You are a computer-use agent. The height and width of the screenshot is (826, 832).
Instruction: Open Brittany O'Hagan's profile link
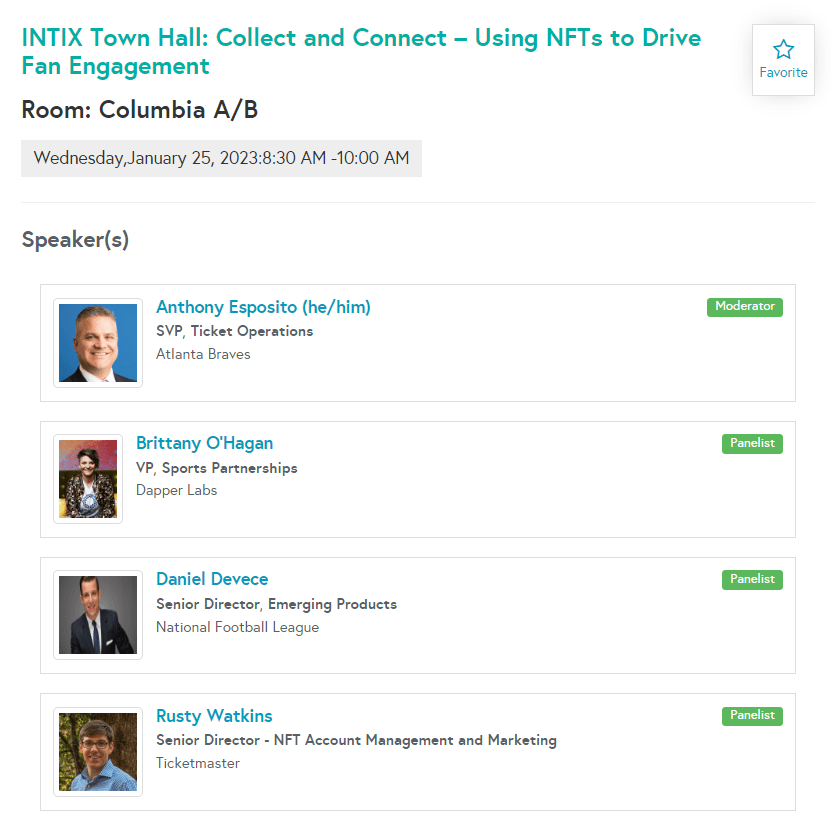point(204,443)
